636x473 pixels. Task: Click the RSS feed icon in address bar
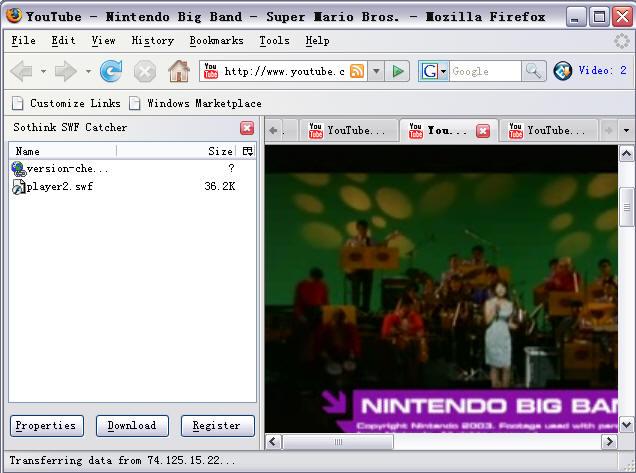[x=357, y=71]
